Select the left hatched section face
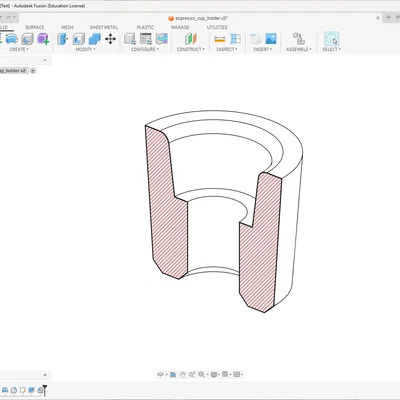This screenshot has width=400, height=400. coord(167,213)
